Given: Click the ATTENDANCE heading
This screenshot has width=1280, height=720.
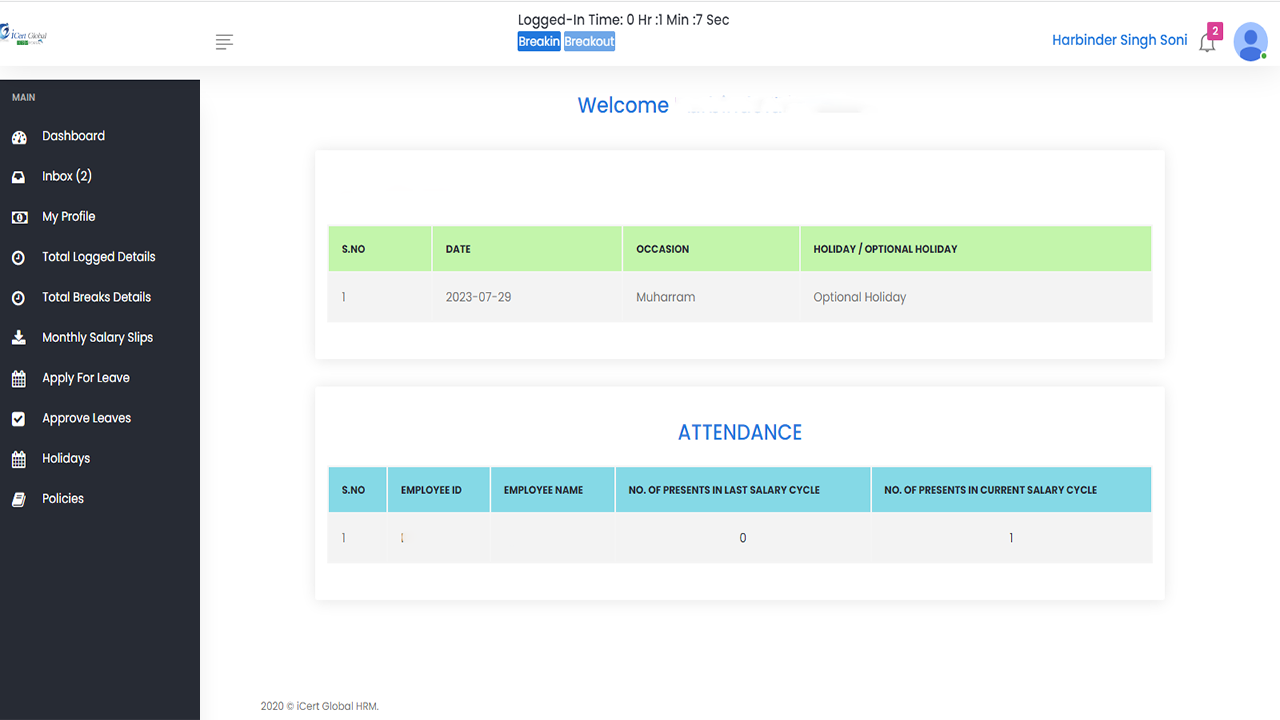Looking at the screenshot, I should click(x=740, y=432).
